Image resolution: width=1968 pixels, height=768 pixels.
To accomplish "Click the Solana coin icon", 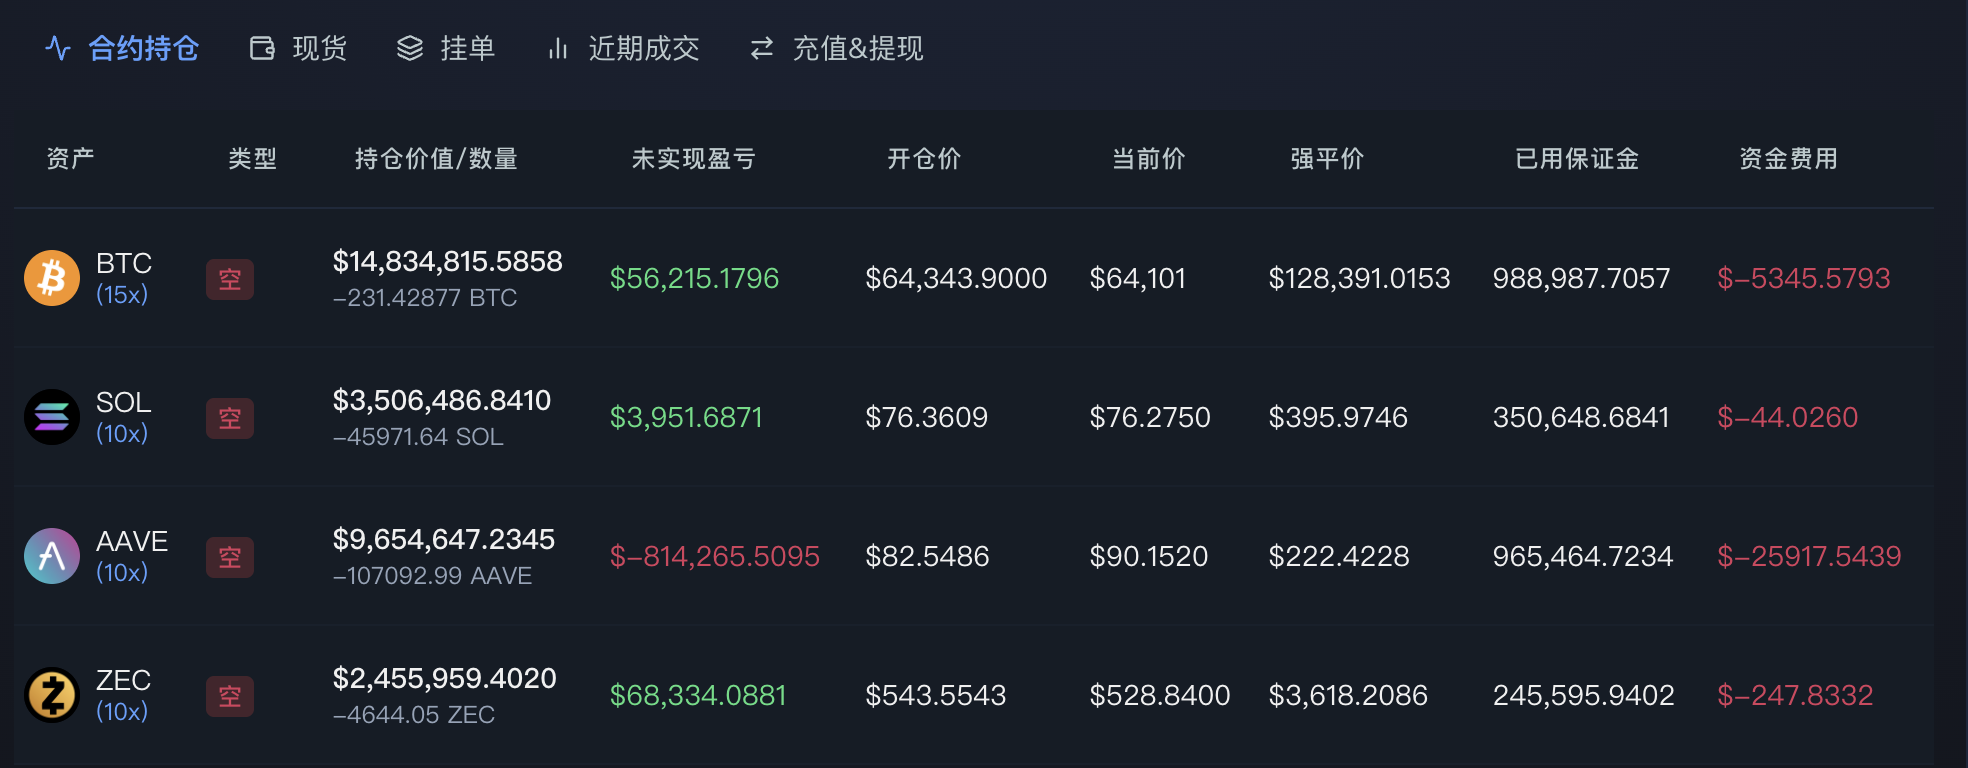I will pos(52,417).
